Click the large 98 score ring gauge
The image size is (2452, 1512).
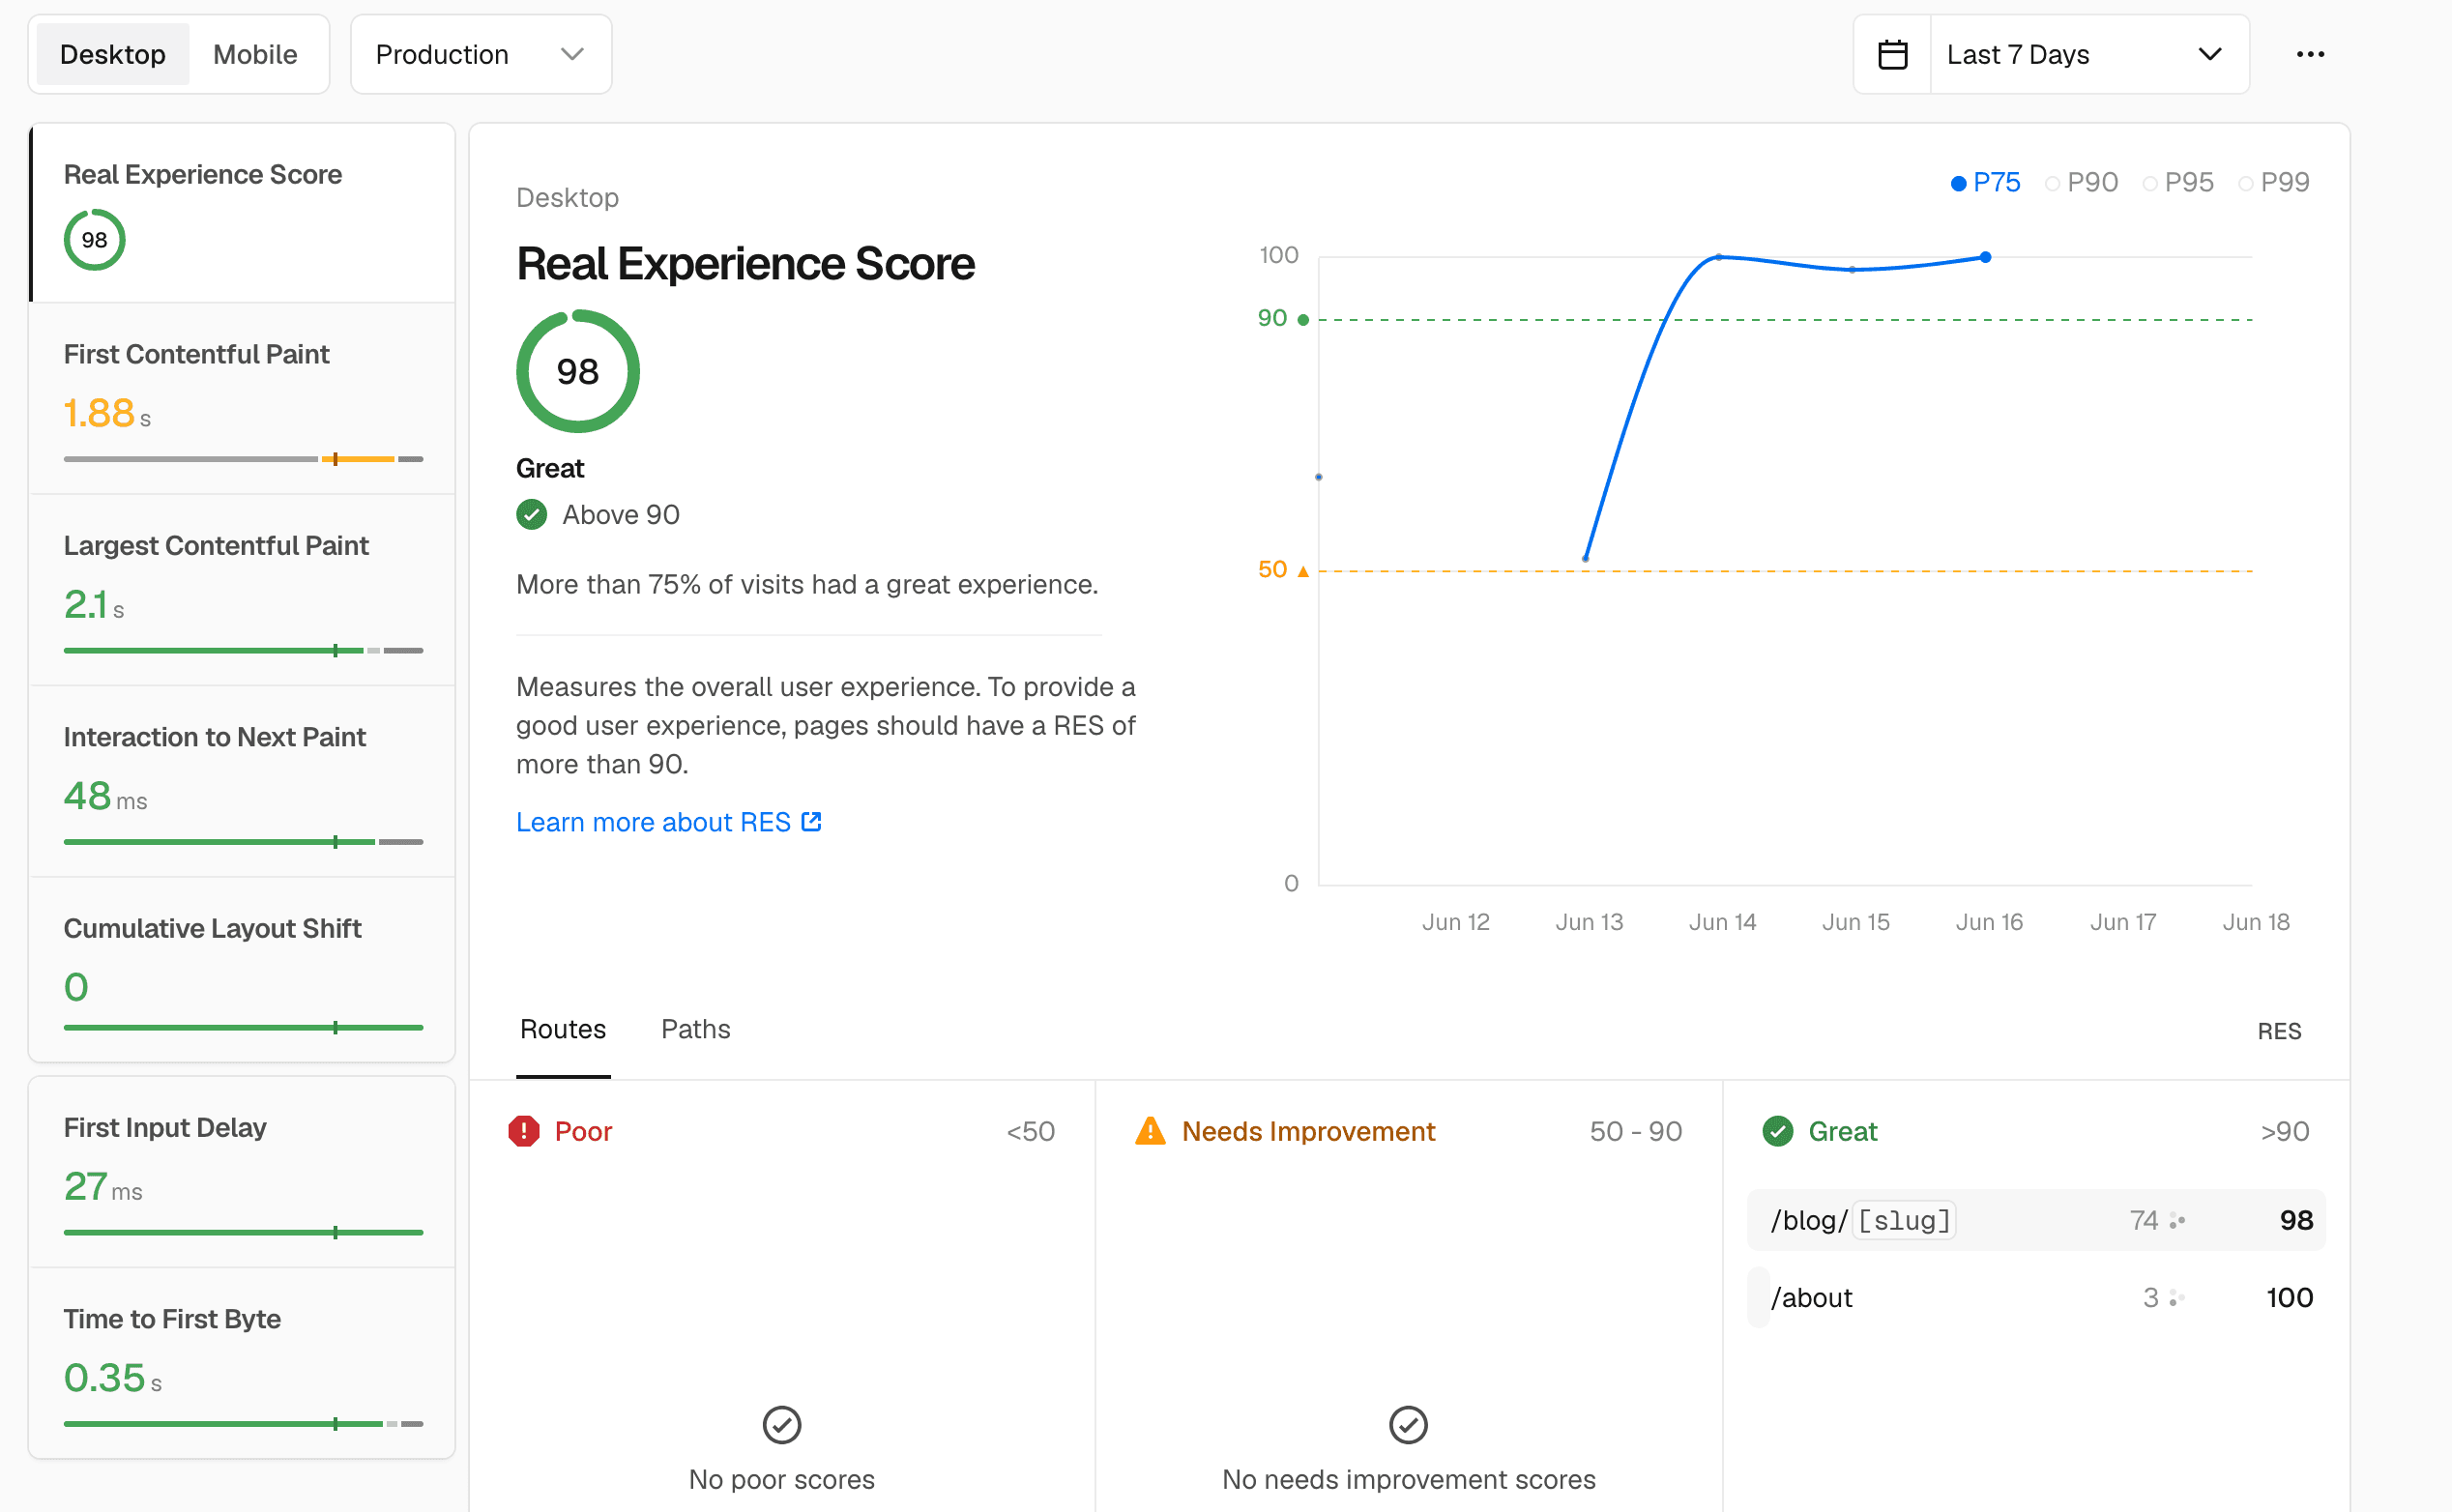[578, 371]
